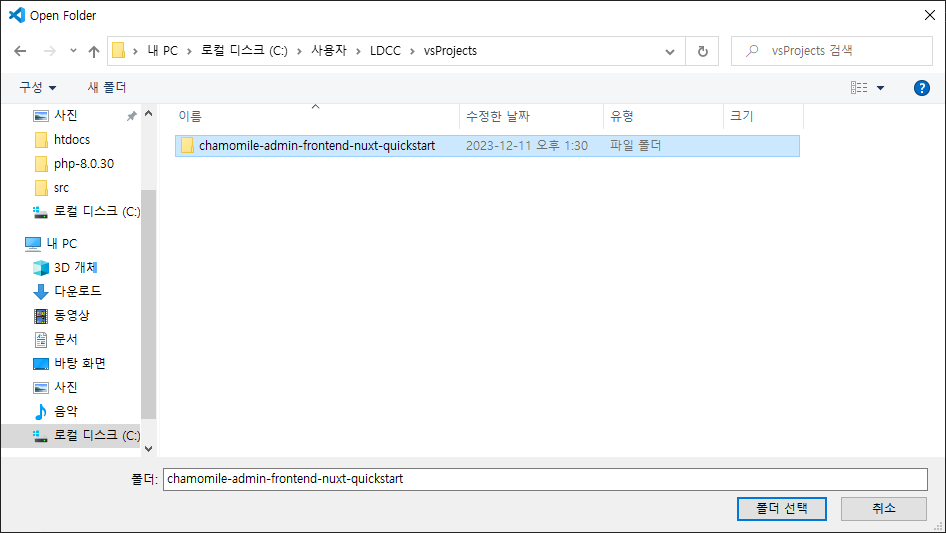Image resolution: width=946 pixels, height=533 pixels.
Task: Click the 다운로드 blue arrow icon
Action: [40, 292]
